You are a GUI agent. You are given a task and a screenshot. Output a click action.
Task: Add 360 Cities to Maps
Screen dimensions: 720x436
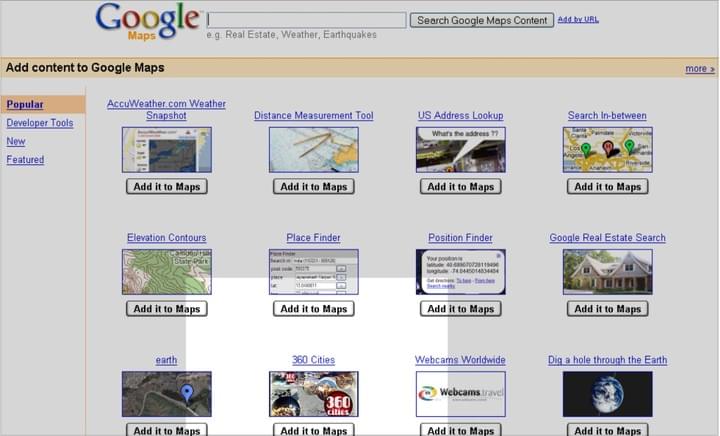pos(314,430)
